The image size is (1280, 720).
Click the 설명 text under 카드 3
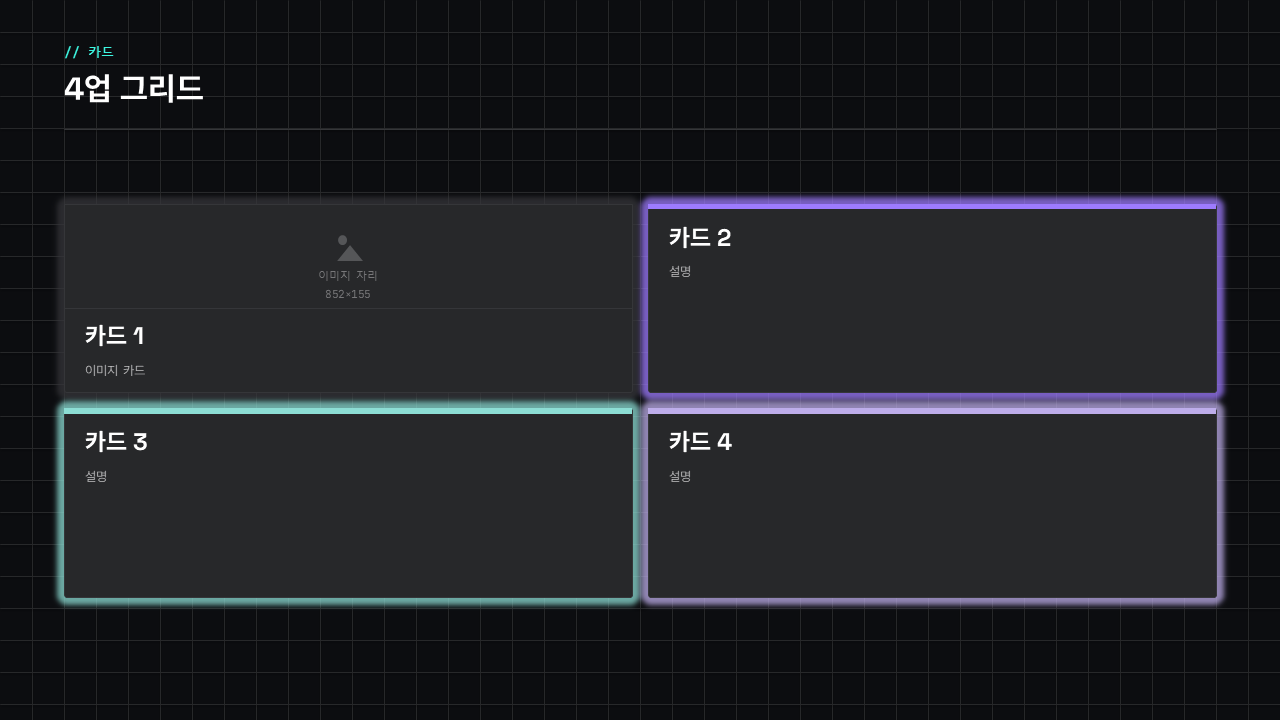[x=96, y=476]
